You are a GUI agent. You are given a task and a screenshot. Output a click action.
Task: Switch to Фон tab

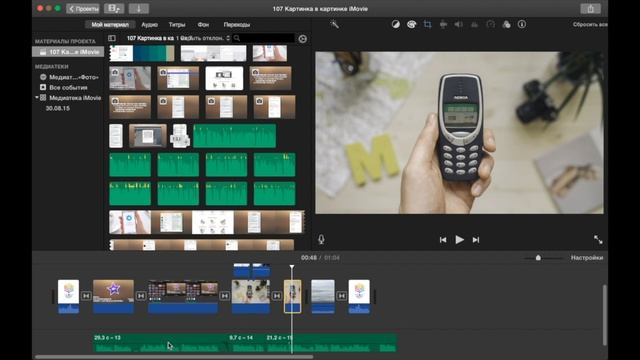pos(203,24)
